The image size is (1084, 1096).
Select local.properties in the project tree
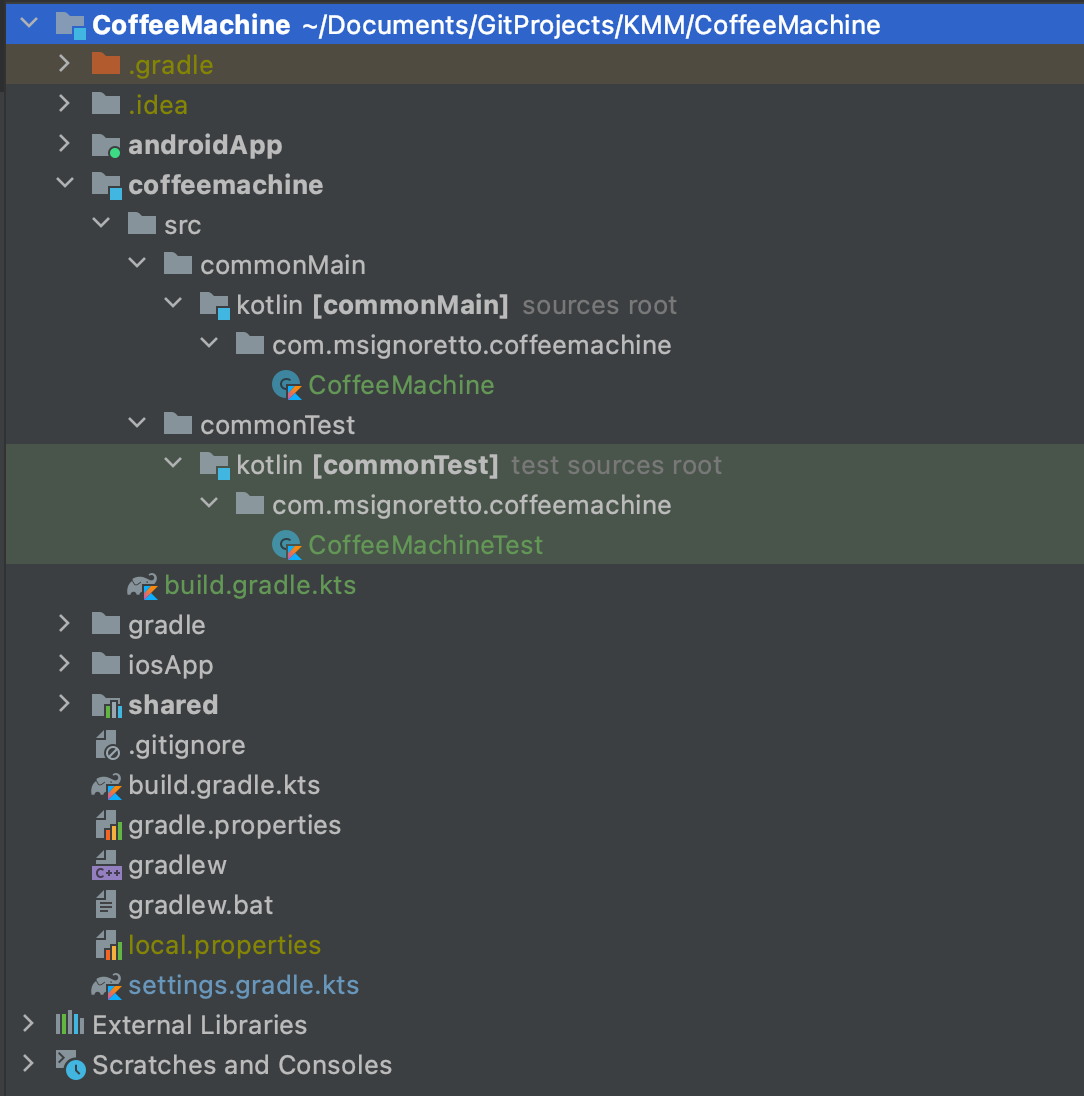[x=224, y=945]
